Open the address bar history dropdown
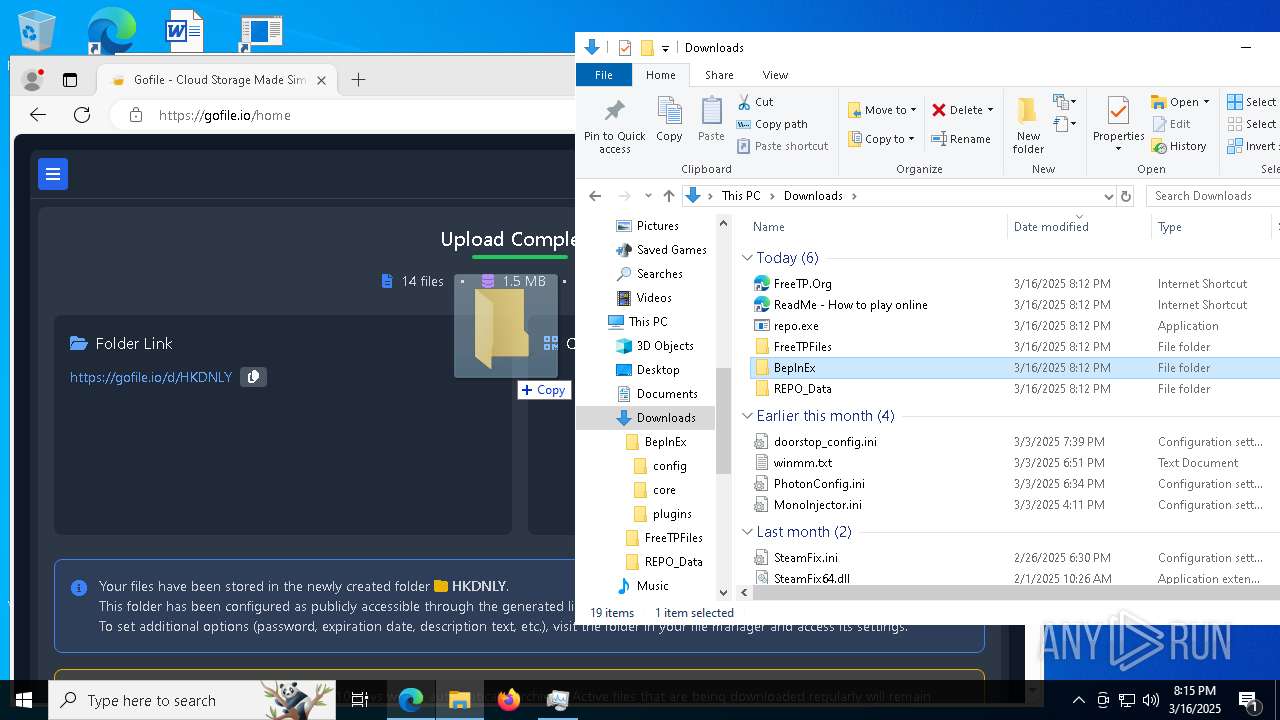This screenshot has height=720, width=1280. tap(1108, 196)
